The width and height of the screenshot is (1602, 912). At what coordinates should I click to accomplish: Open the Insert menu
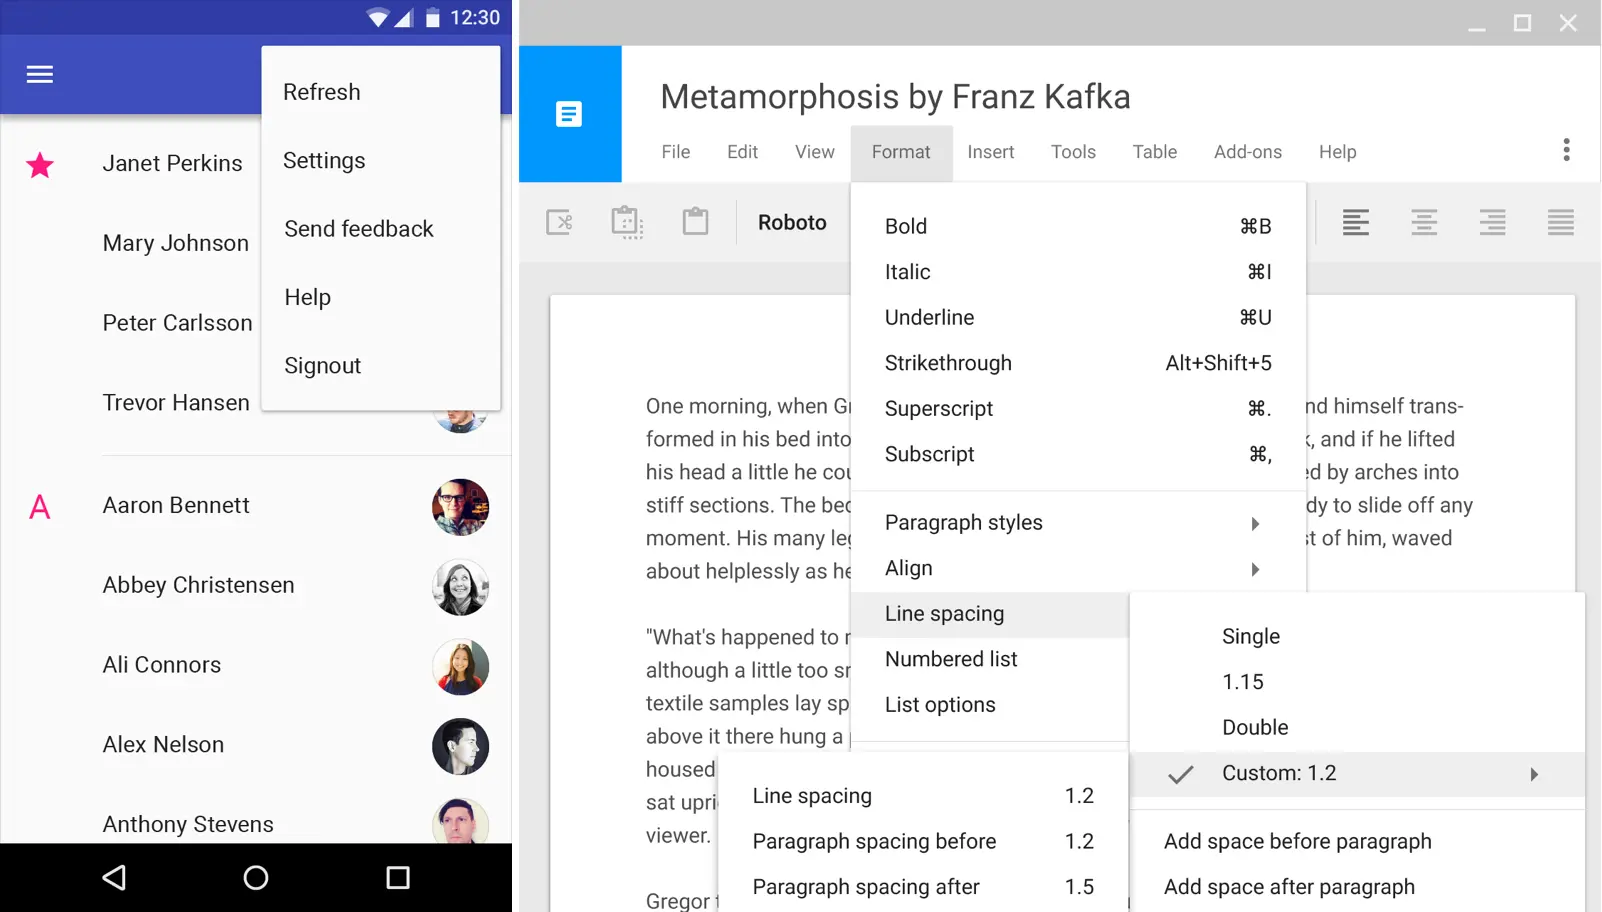pyautogui.click(x=991, y=152)
